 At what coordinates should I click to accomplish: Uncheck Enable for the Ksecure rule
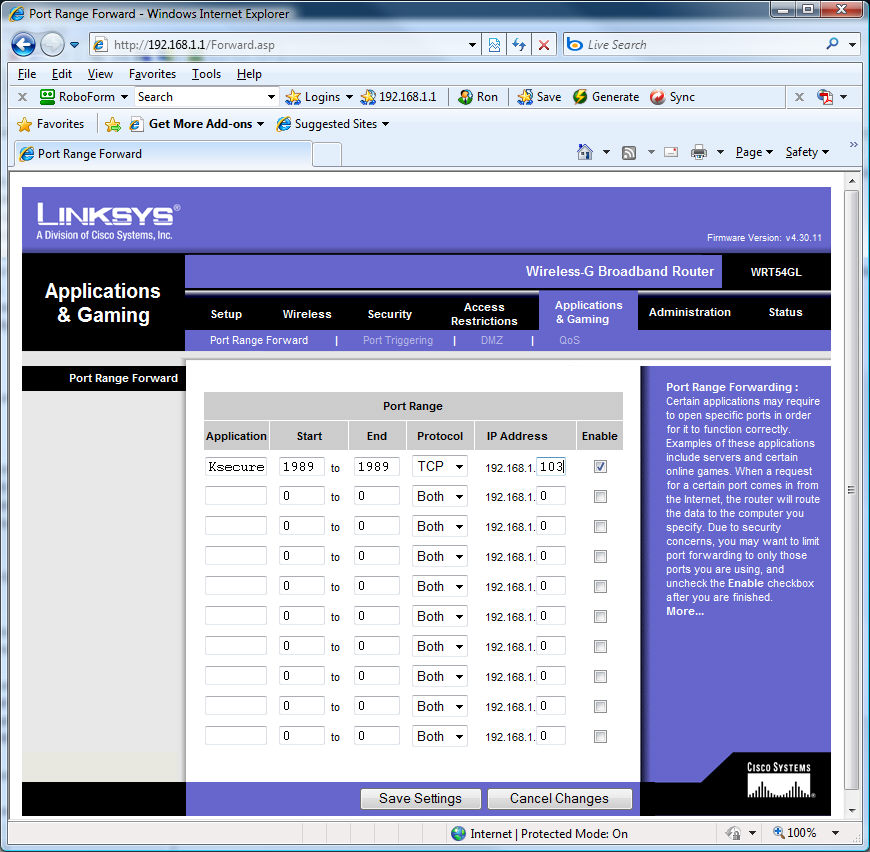pyautogui.click(x=600, y=466)
